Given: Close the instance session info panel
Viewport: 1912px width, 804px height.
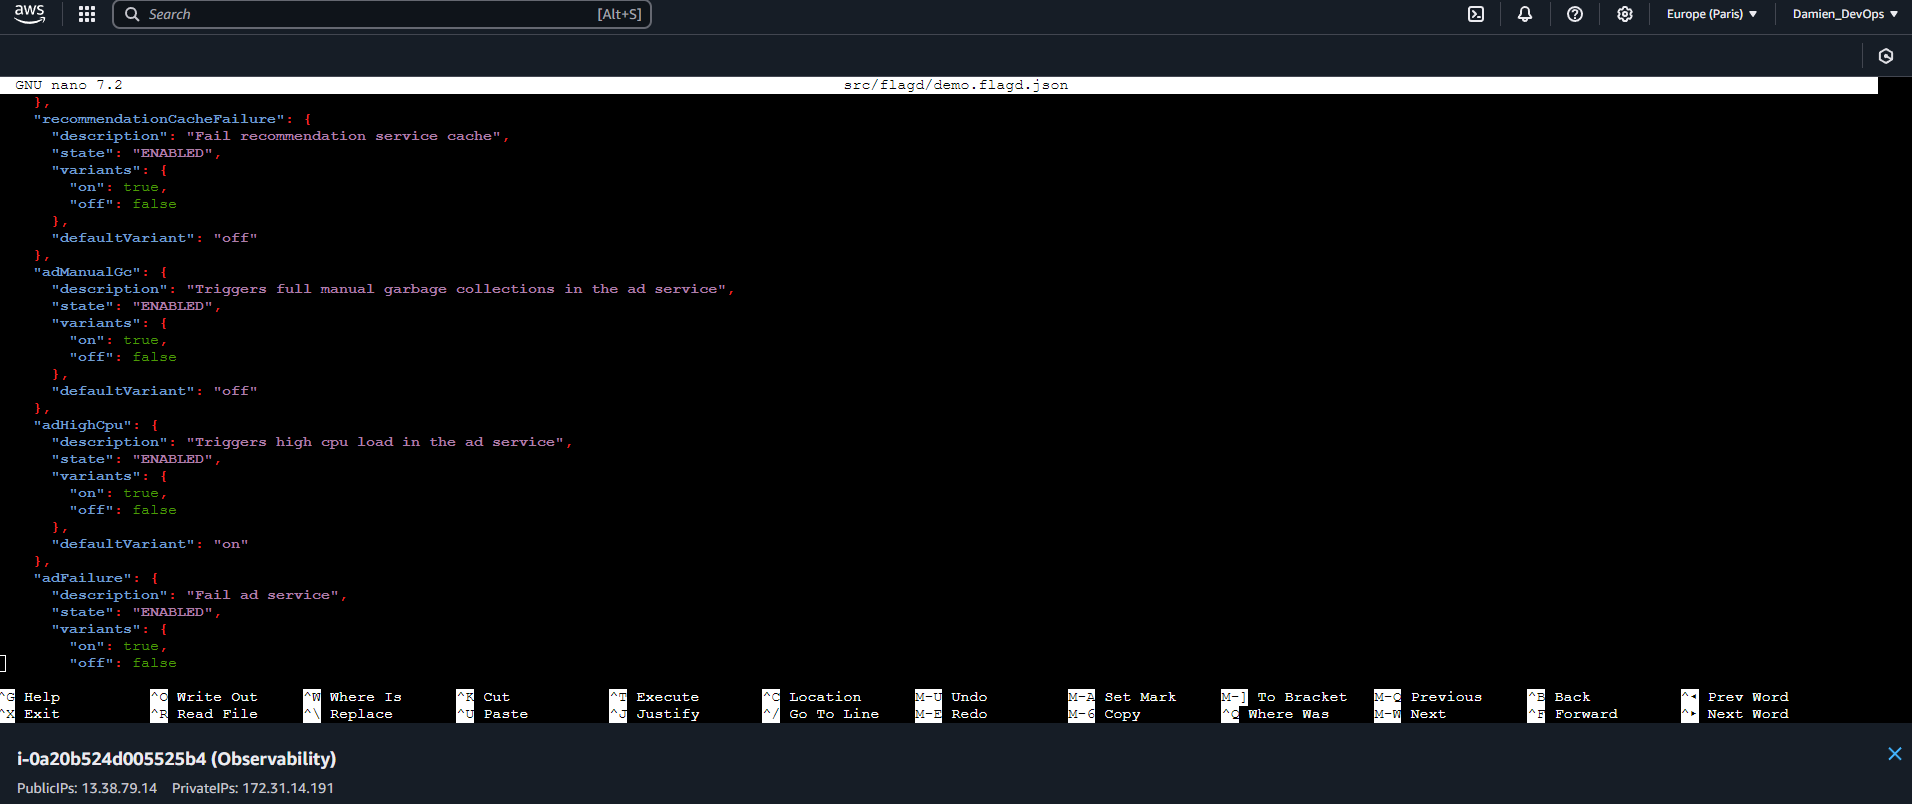Looking at the screenshot, I should 1894,754.
